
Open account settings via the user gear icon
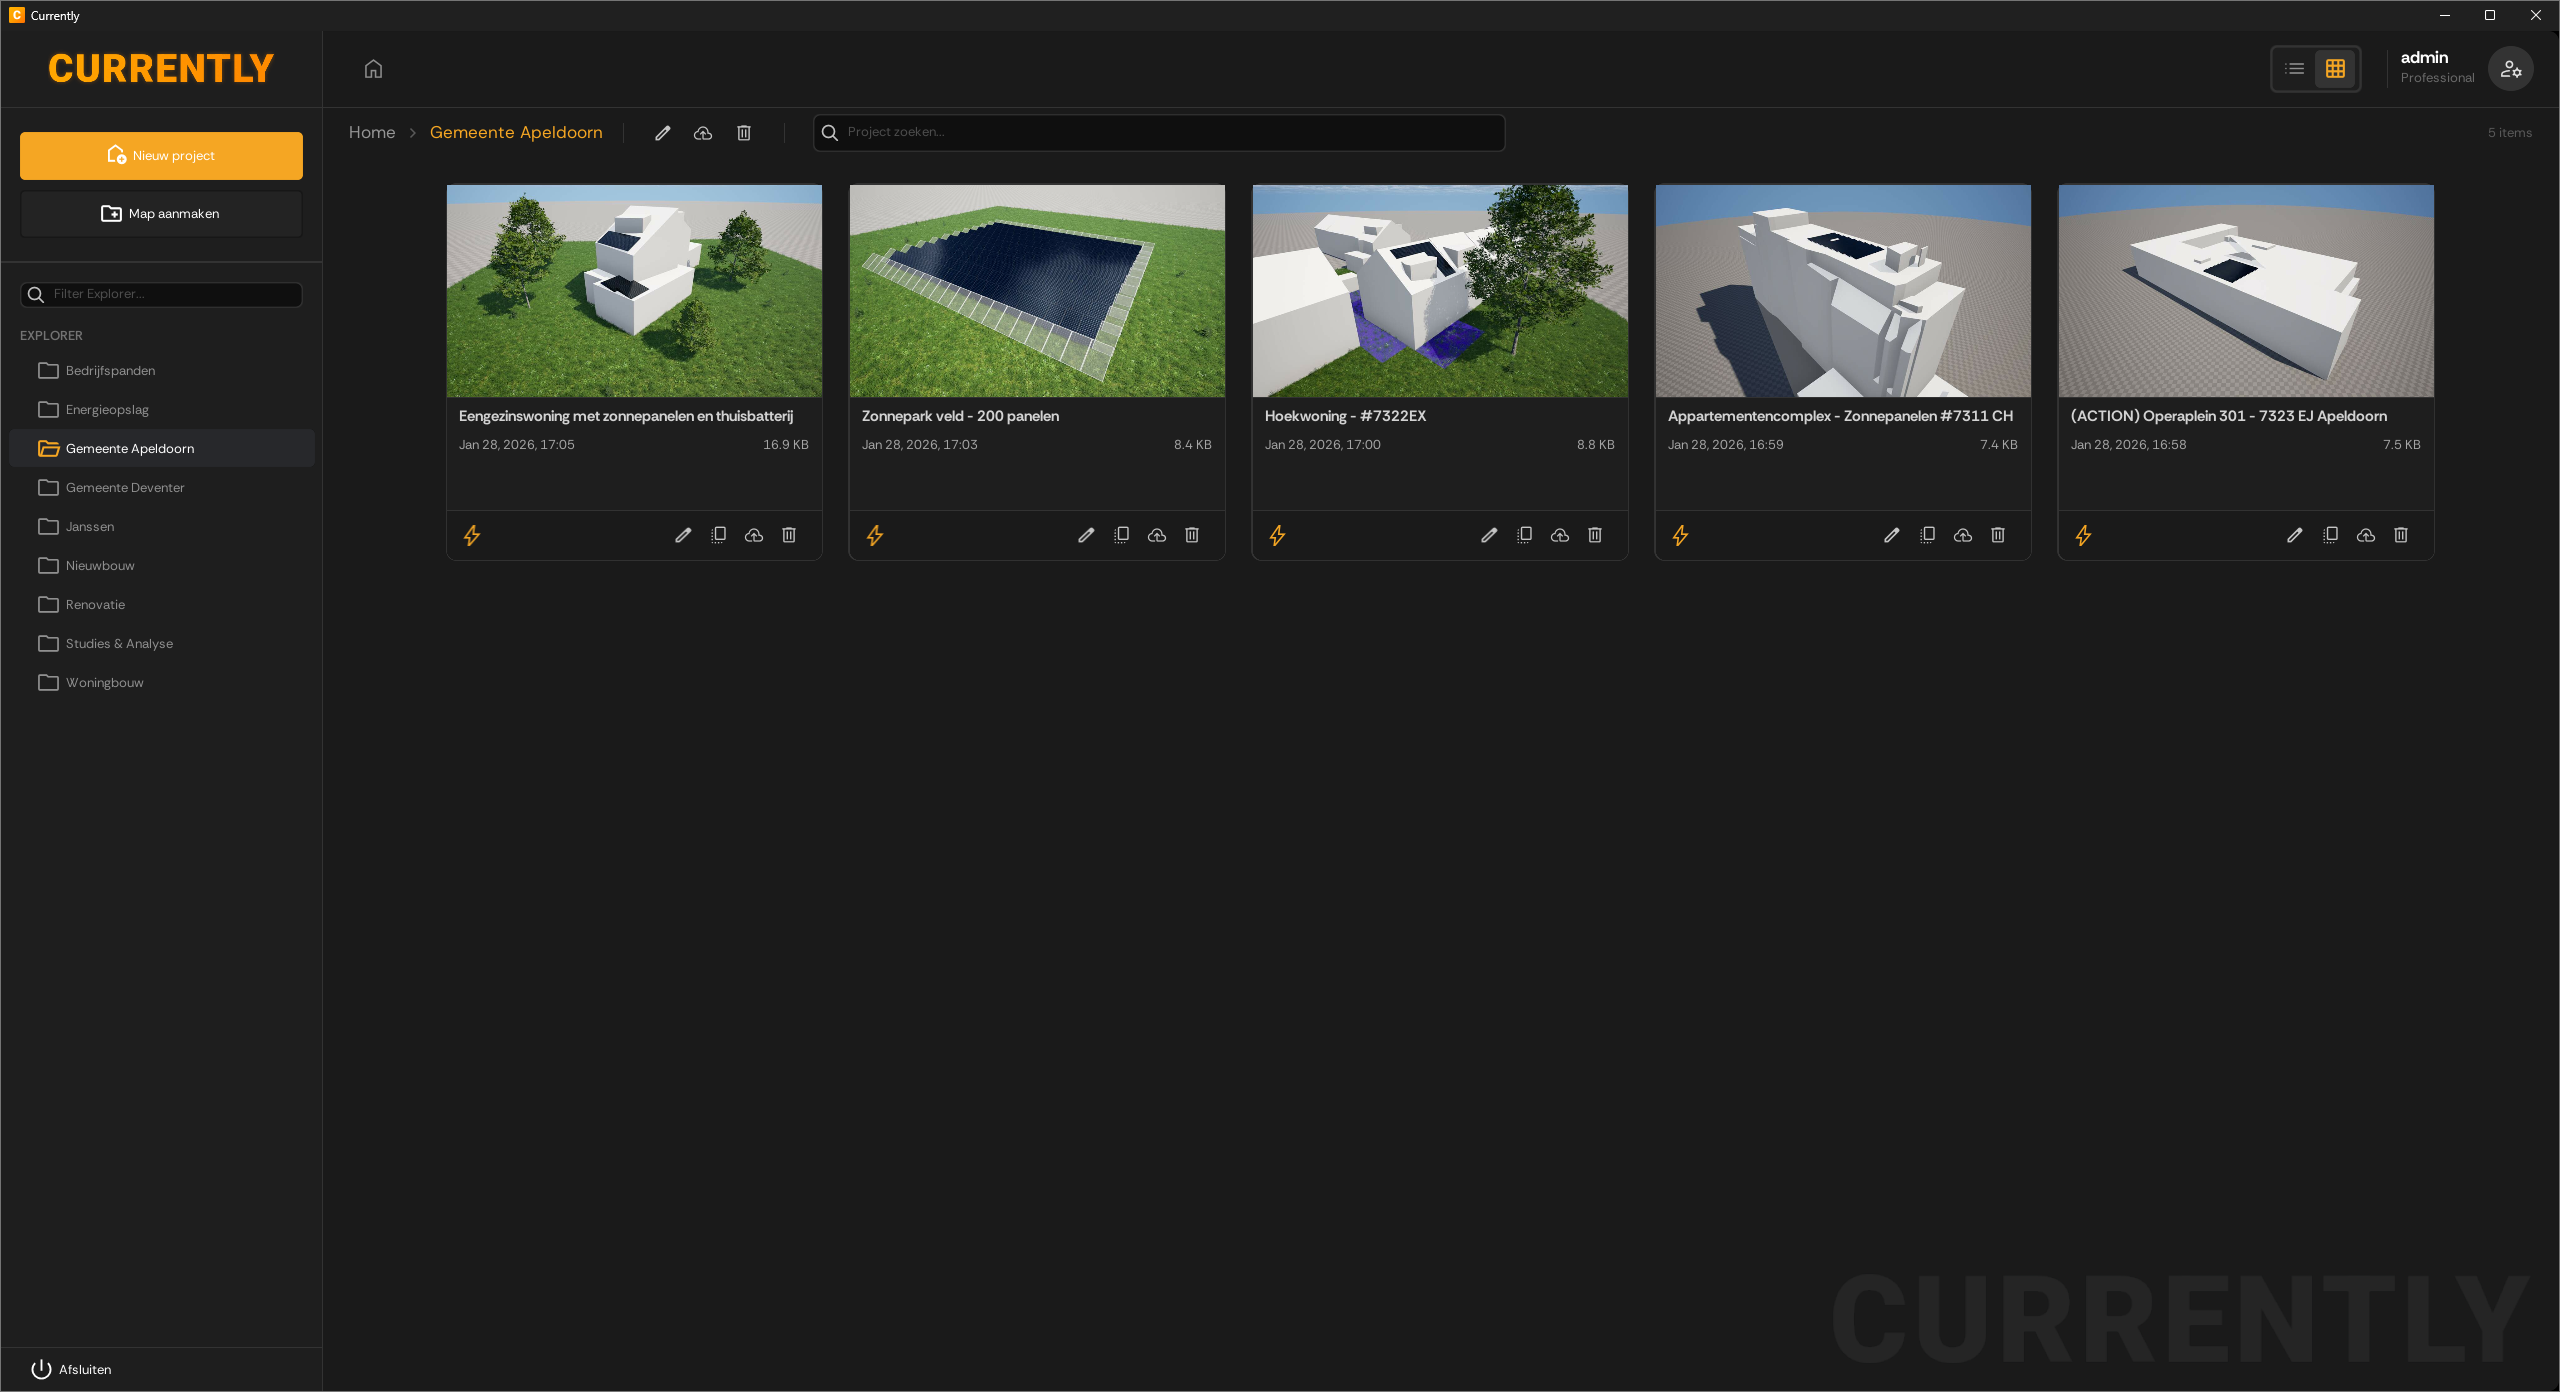(2511, 68)
